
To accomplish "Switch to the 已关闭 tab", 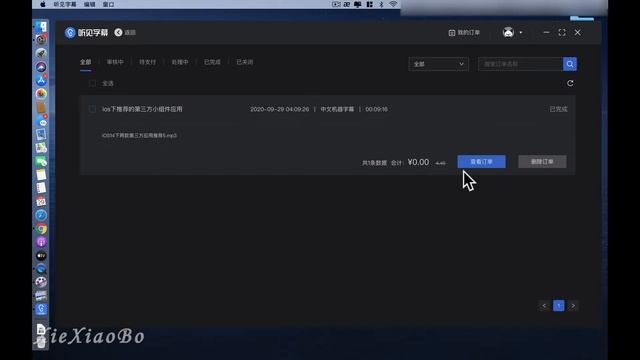I will 244,62.
